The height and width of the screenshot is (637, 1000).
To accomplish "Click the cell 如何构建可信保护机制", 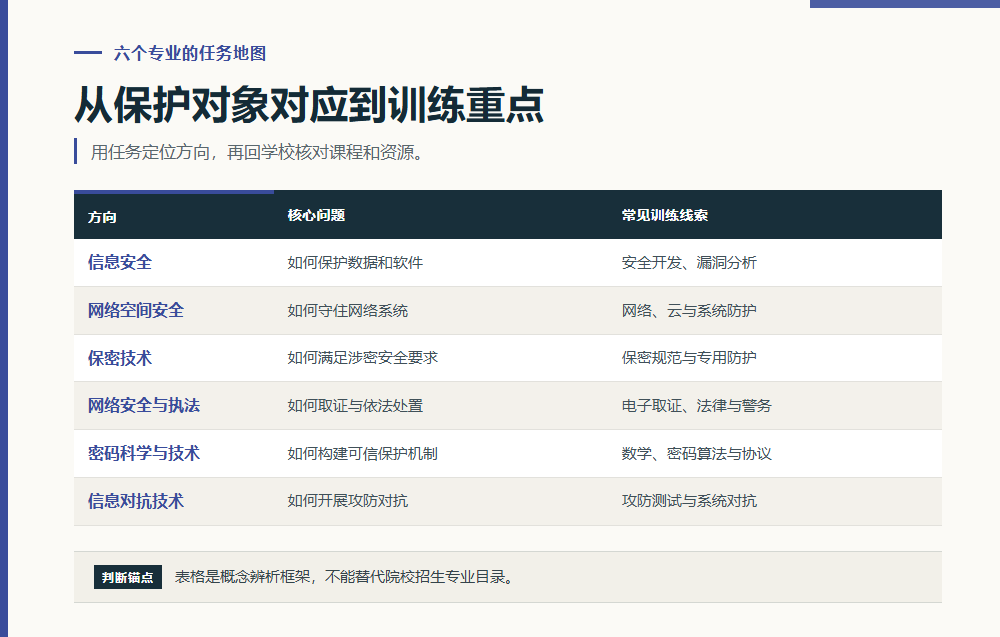I will (x=363, y=453).
